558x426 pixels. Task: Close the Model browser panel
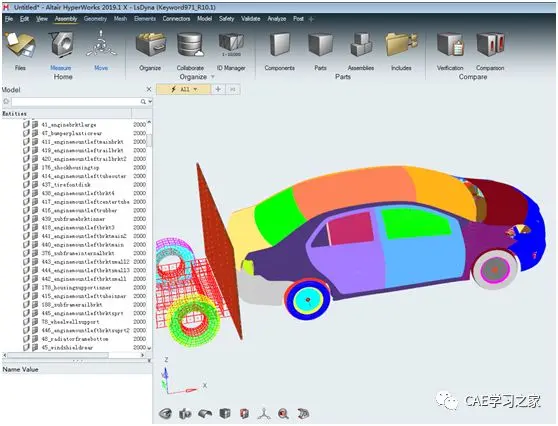[x=149, y=89]
